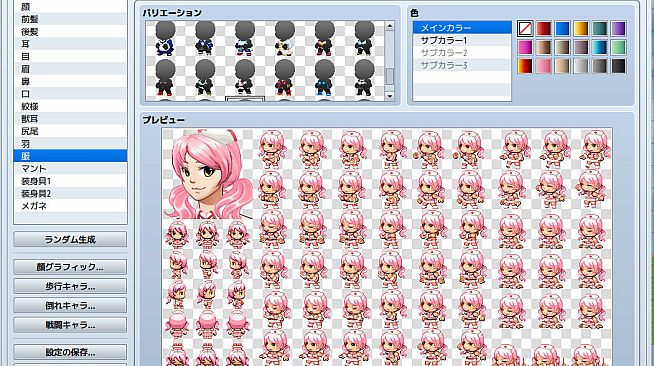
Task: Select メインカラー in color list
Action: point(462,28)
